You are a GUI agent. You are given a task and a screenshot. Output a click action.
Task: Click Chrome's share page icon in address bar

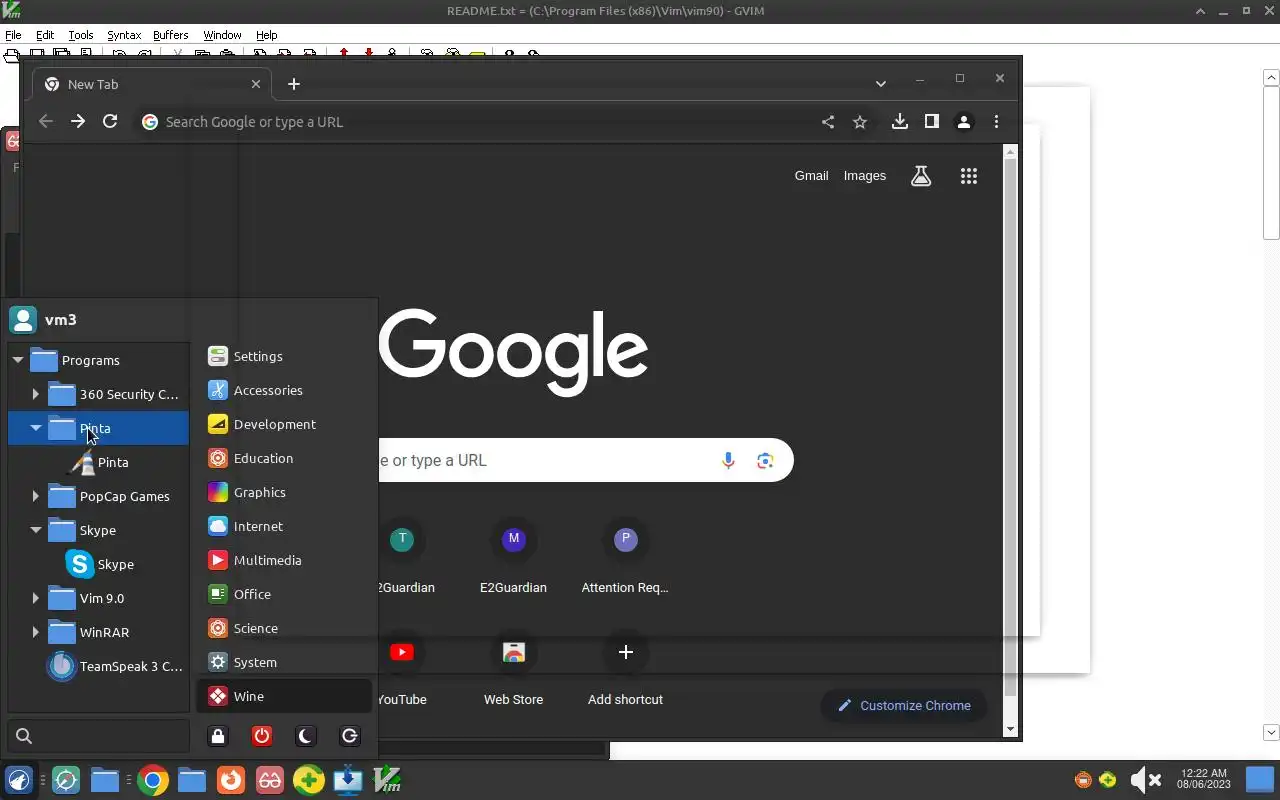[828, 122]
